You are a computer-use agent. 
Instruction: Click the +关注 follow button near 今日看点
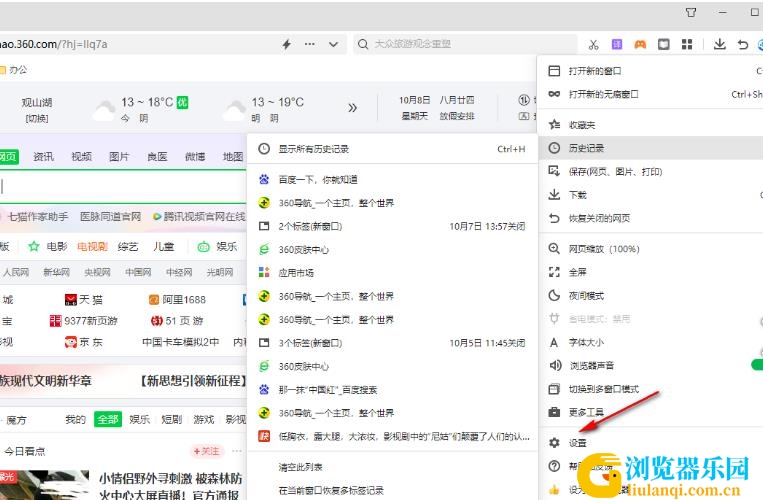pyautogui.click(x=206, y=451)
